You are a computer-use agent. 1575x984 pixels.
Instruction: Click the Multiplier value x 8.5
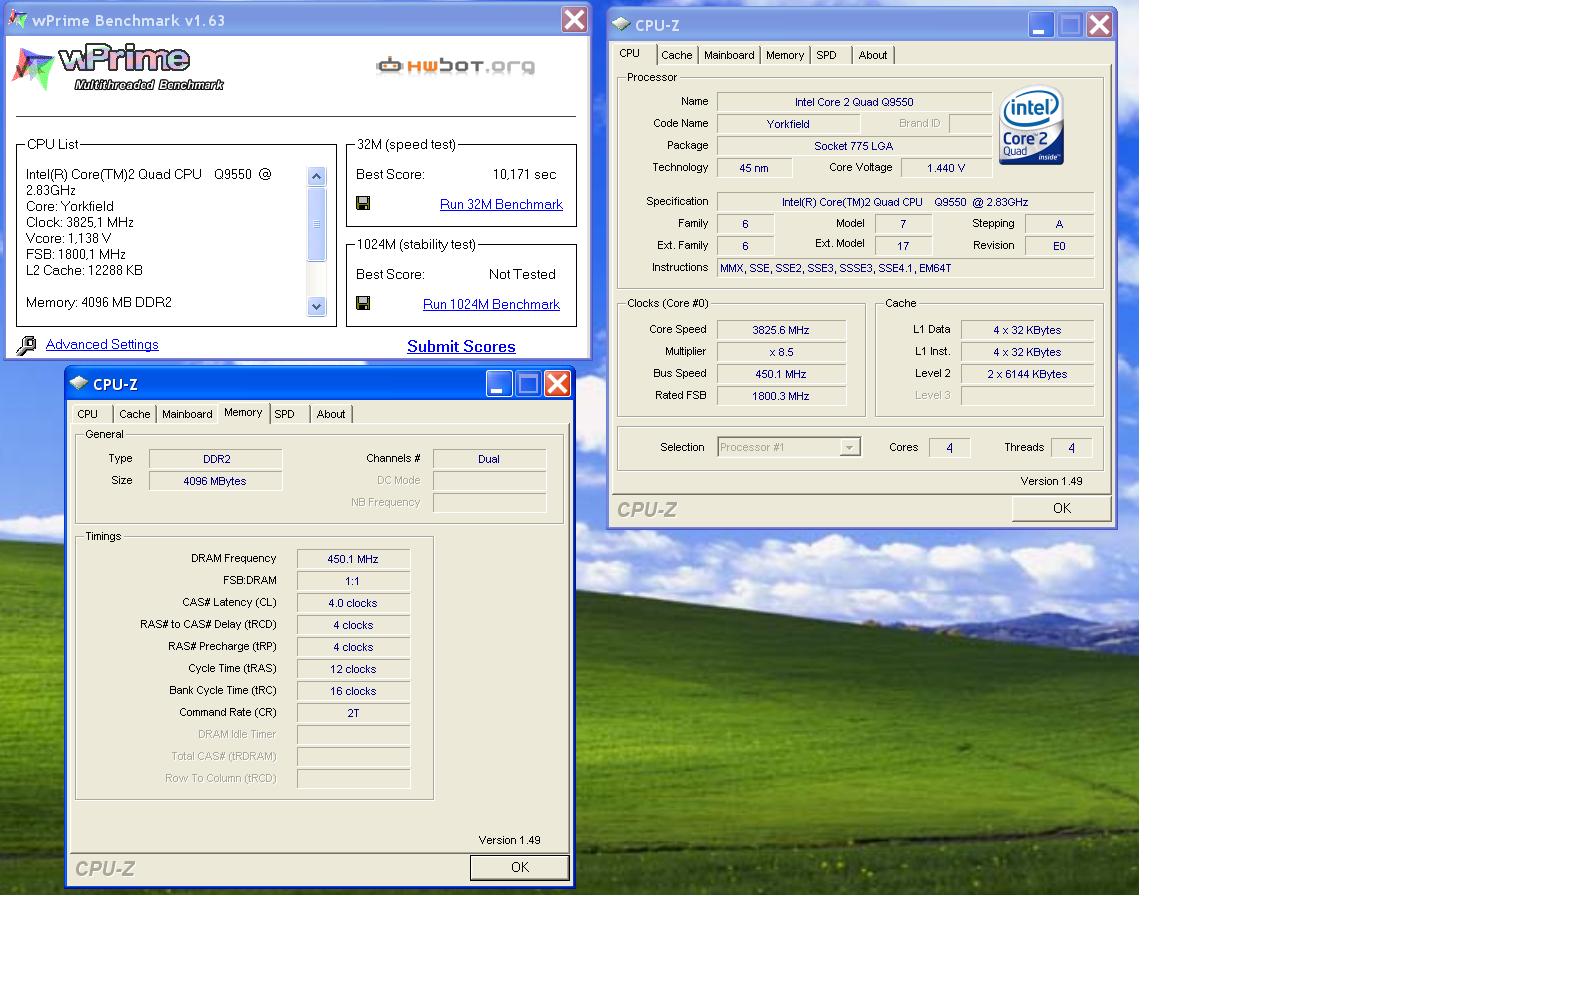[781, 352]
